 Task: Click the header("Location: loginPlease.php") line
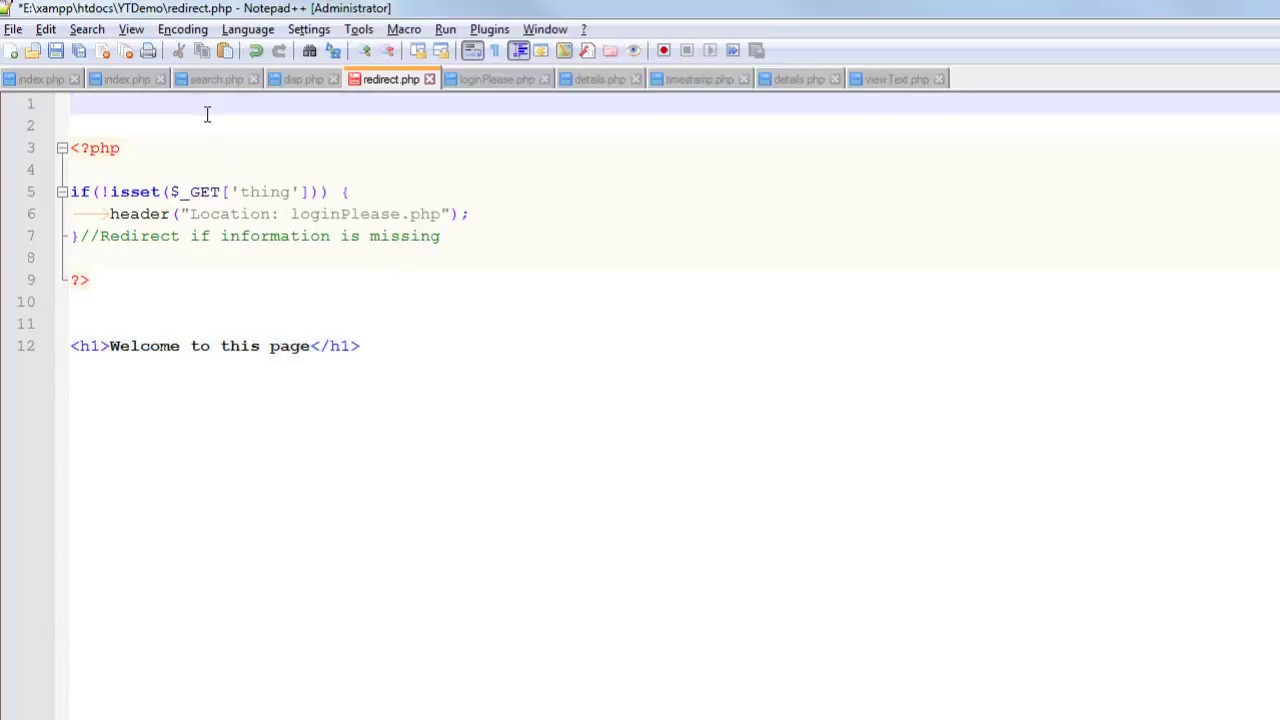tap(289, 214)
